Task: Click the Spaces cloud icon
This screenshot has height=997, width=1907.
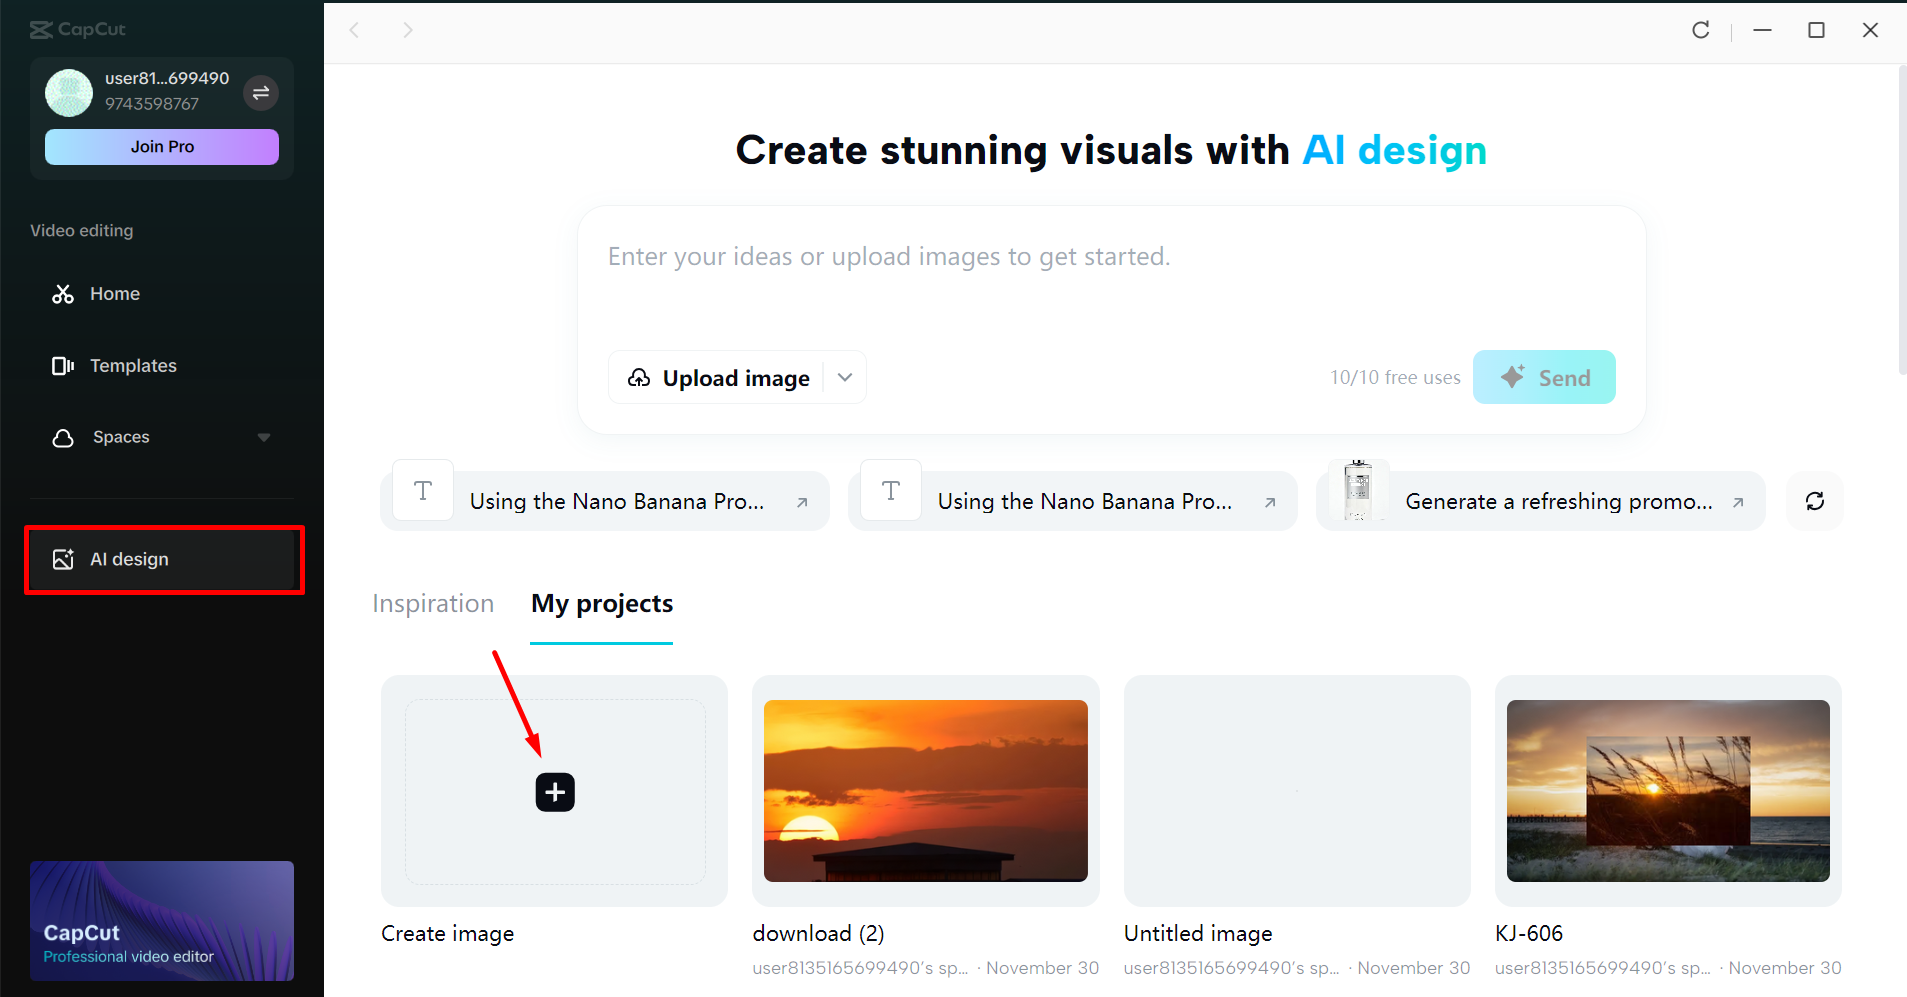Action: (x=62, y=437)
